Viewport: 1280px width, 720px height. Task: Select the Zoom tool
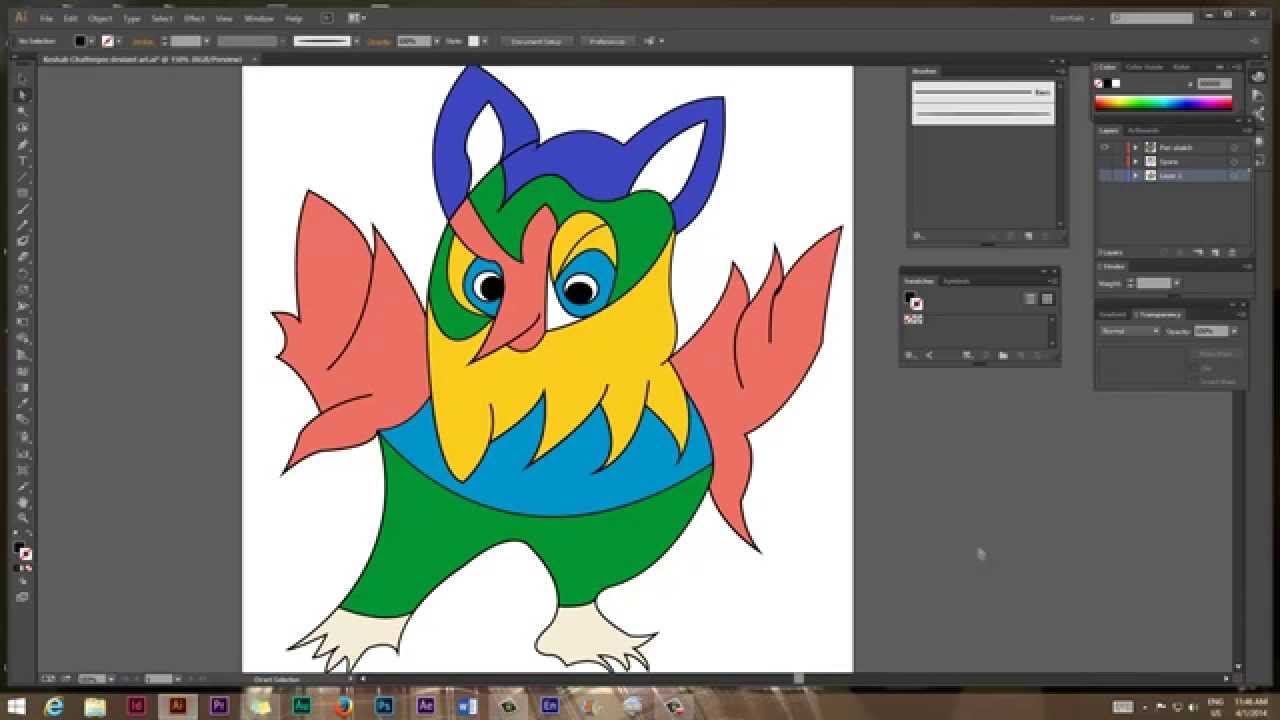tap(23, 518)
